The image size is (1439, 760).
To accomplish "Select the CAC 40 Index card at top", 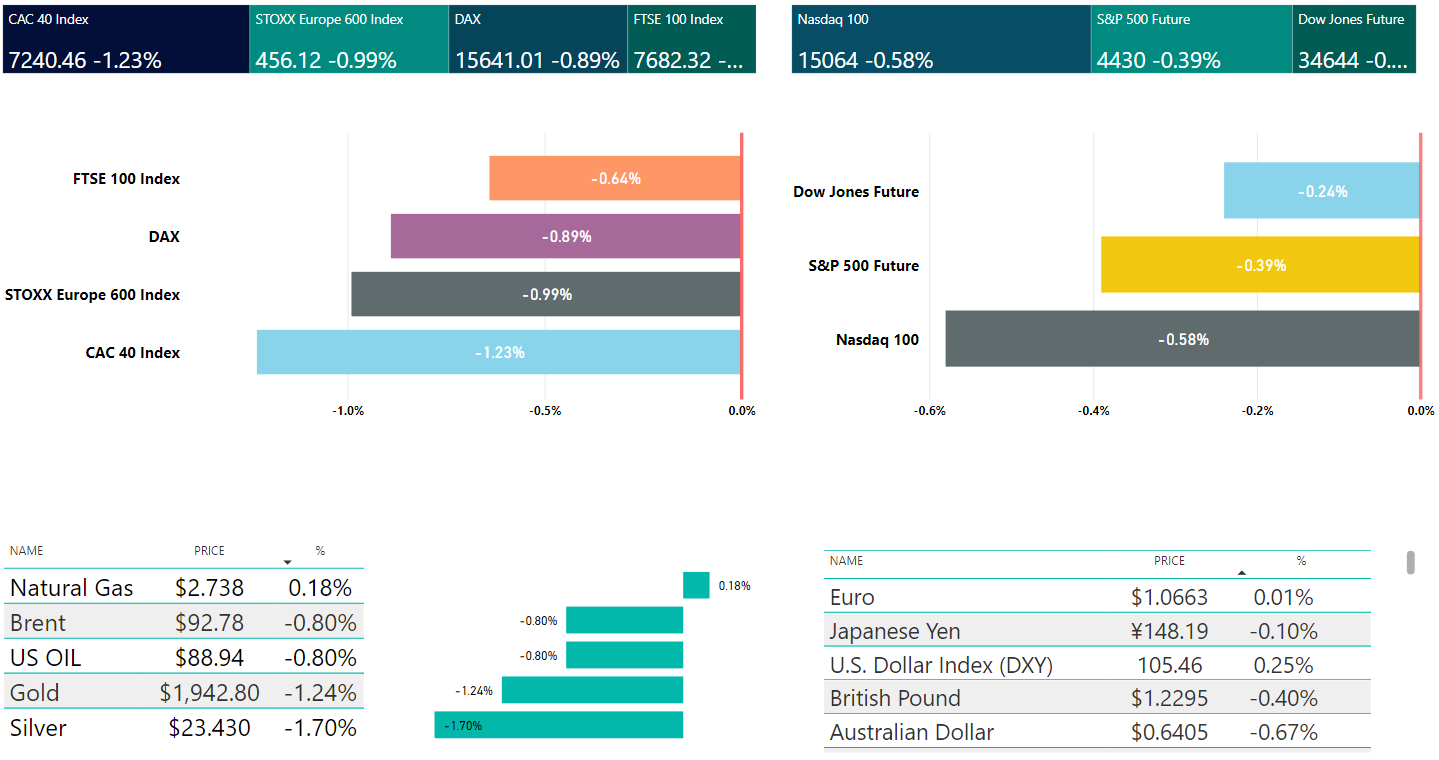I will [126, 39].
